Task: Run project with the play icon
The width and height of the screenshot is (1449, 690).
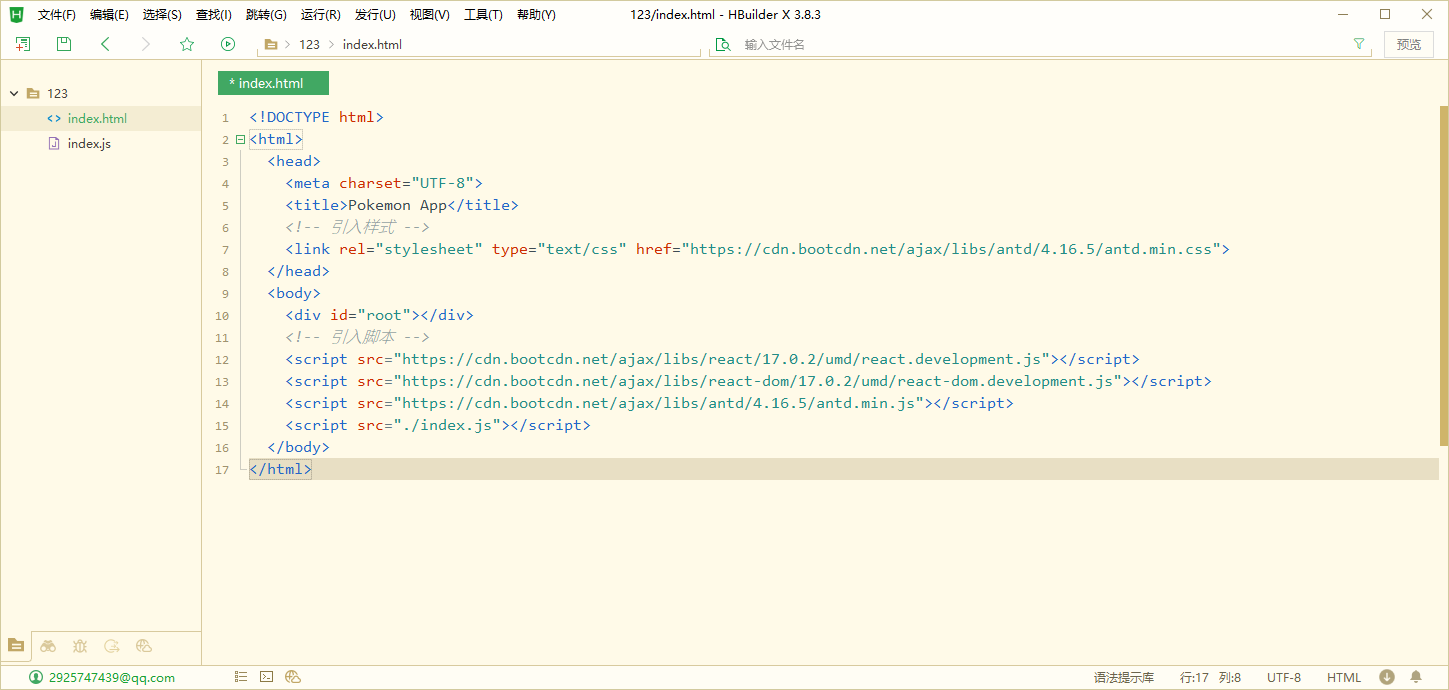Action: [x=228, y=44]
